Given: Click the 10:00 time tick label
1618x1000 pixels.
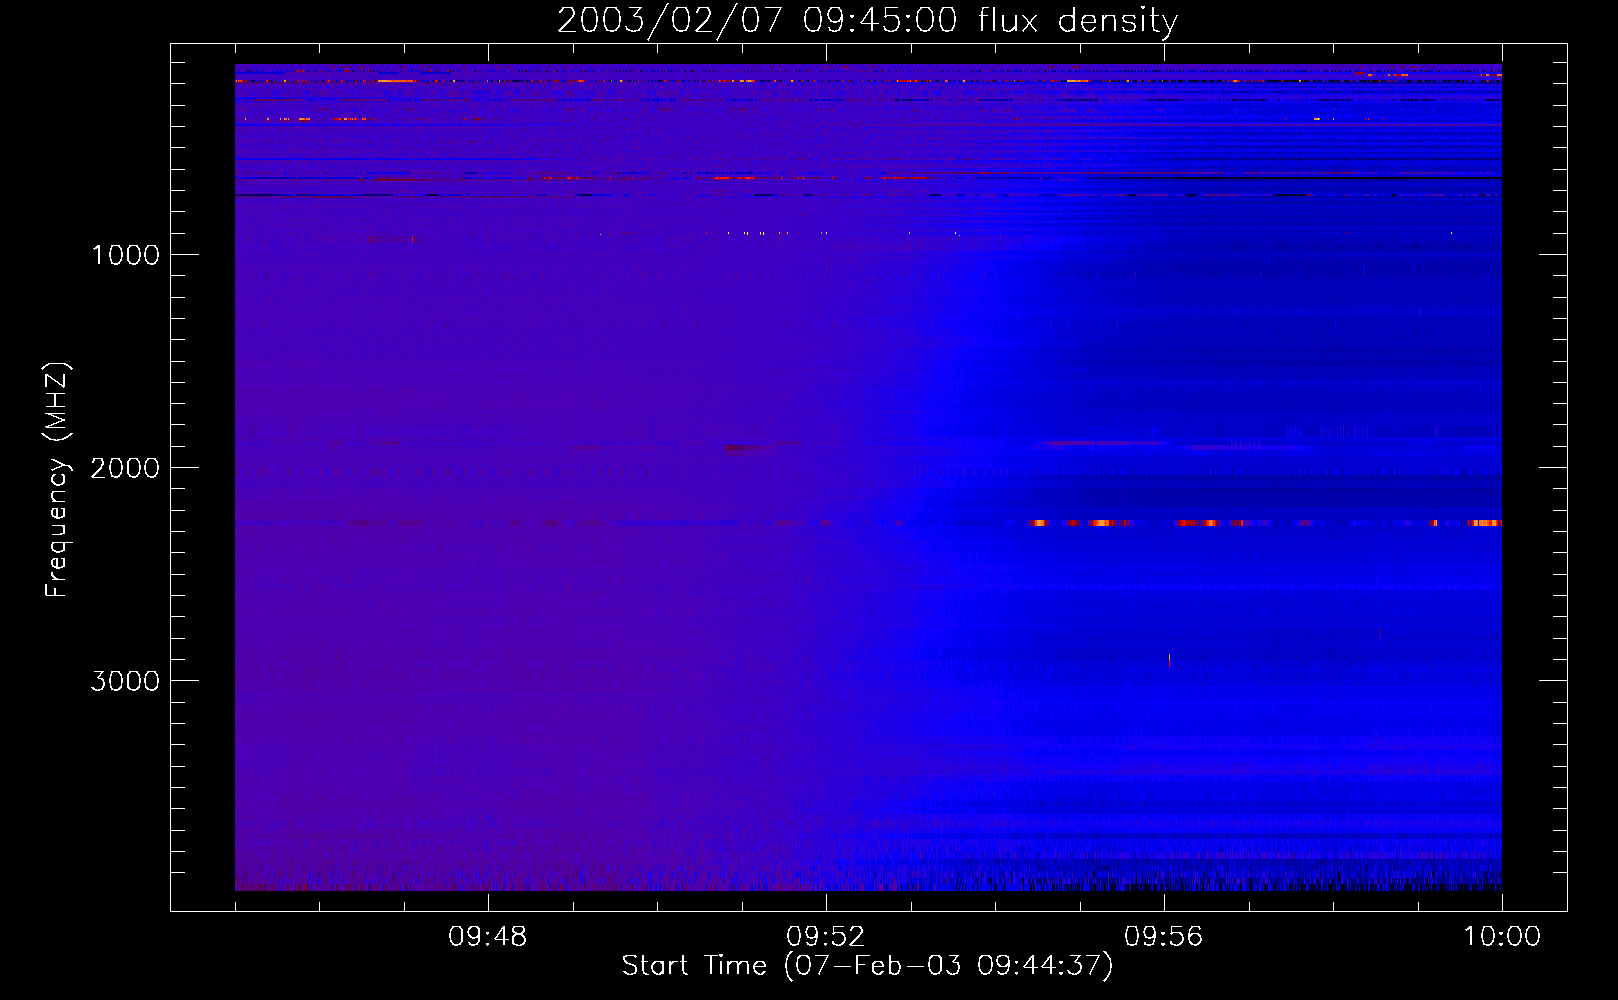Looking at the screenshot, I should click(x=1502, y=937).
